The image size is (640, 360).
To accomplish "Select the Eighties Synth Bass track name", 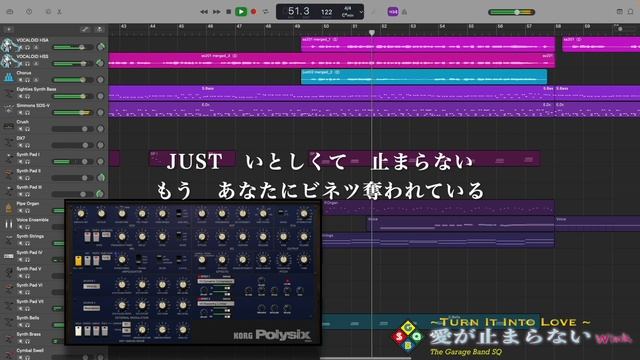I will 36,89.
